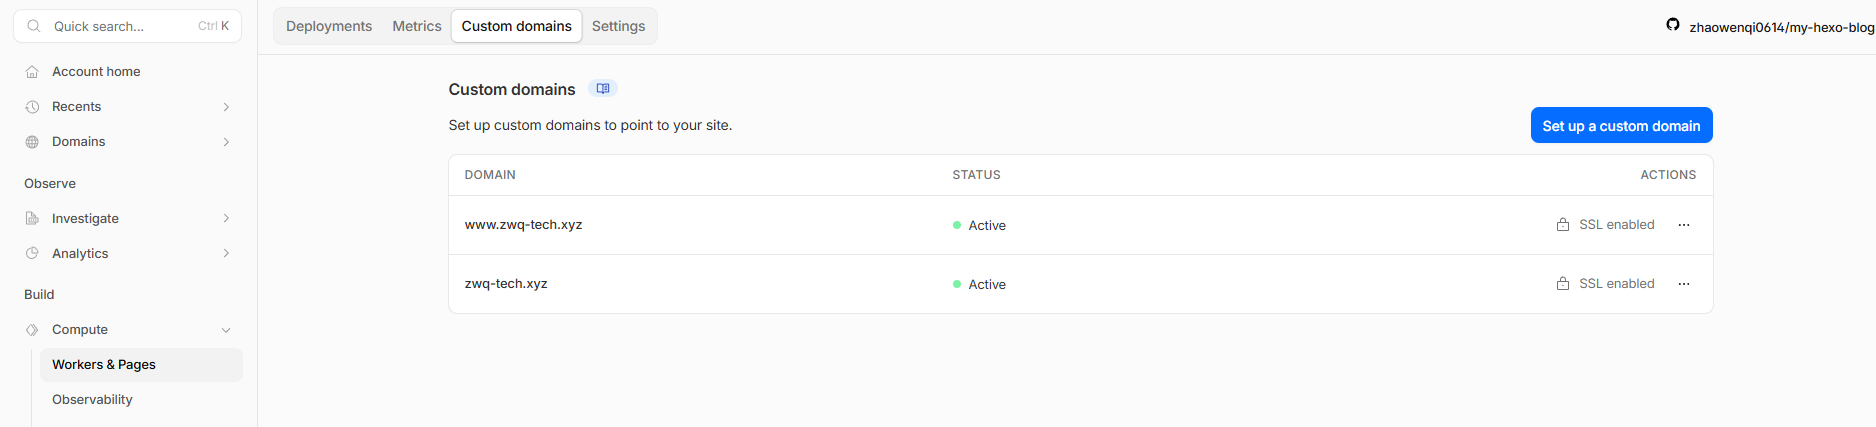Click the Analytics pie chart icon
Viewport: 1876px width, 427px height.
point(32,254)
